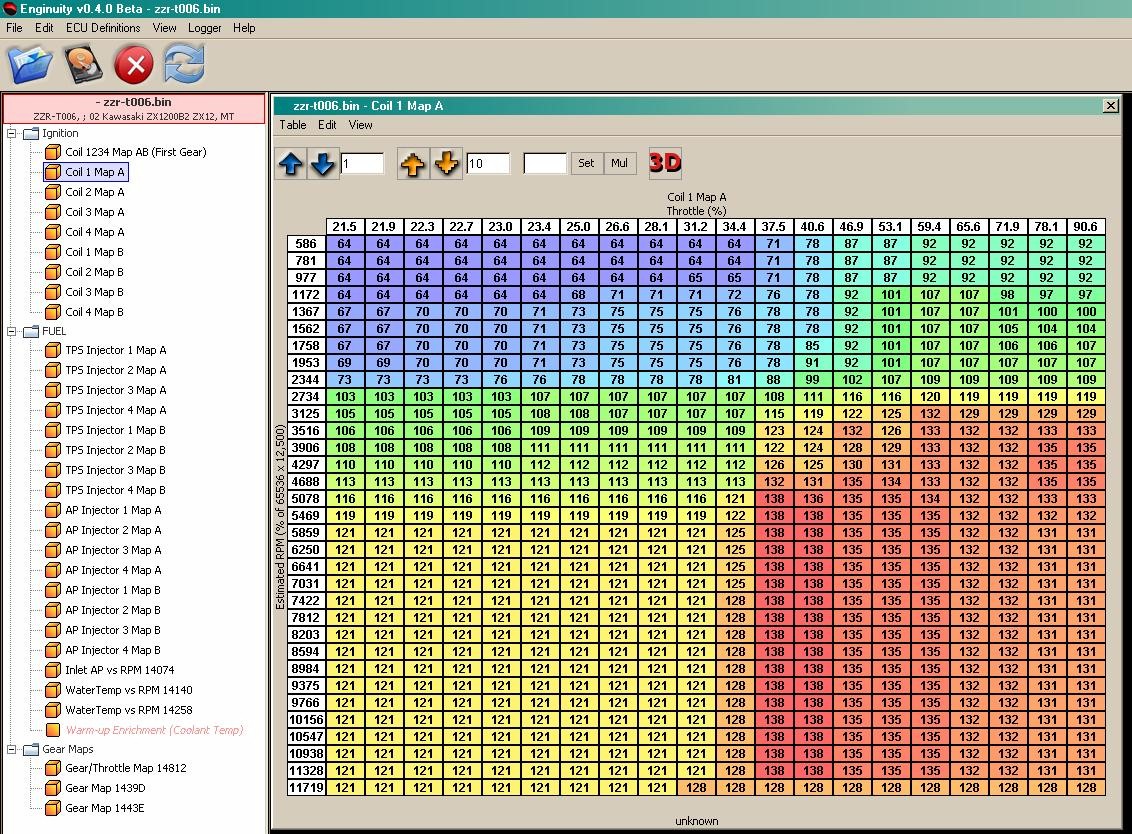
Task: Collapse the Gear Maps tree group
Action: point(12,749)
